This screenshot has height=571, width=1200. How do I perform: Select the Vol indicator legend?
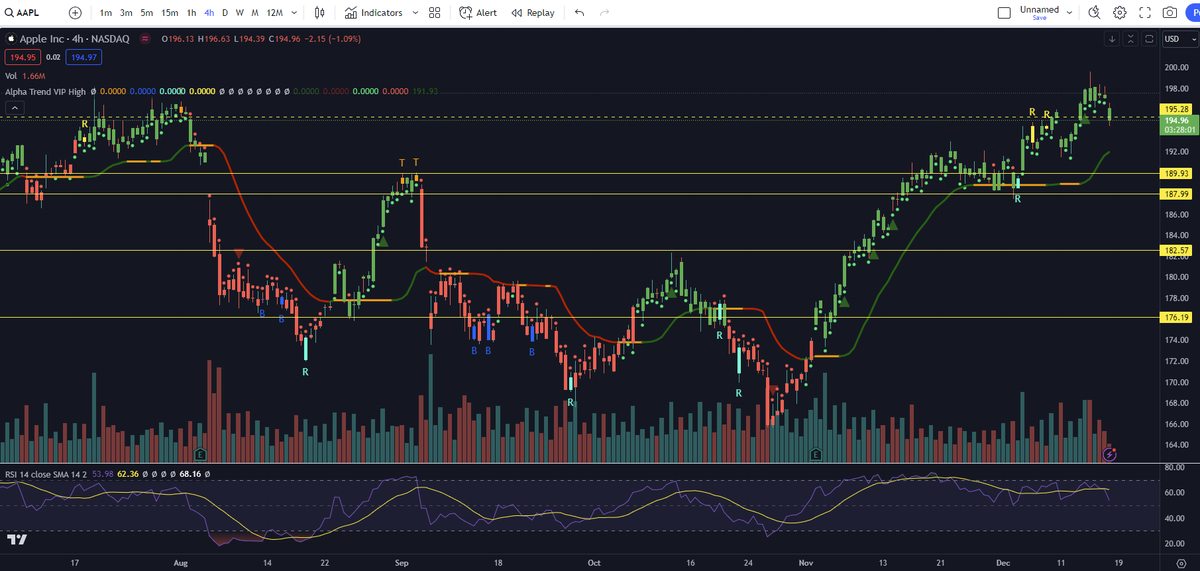tap(11, 75)
